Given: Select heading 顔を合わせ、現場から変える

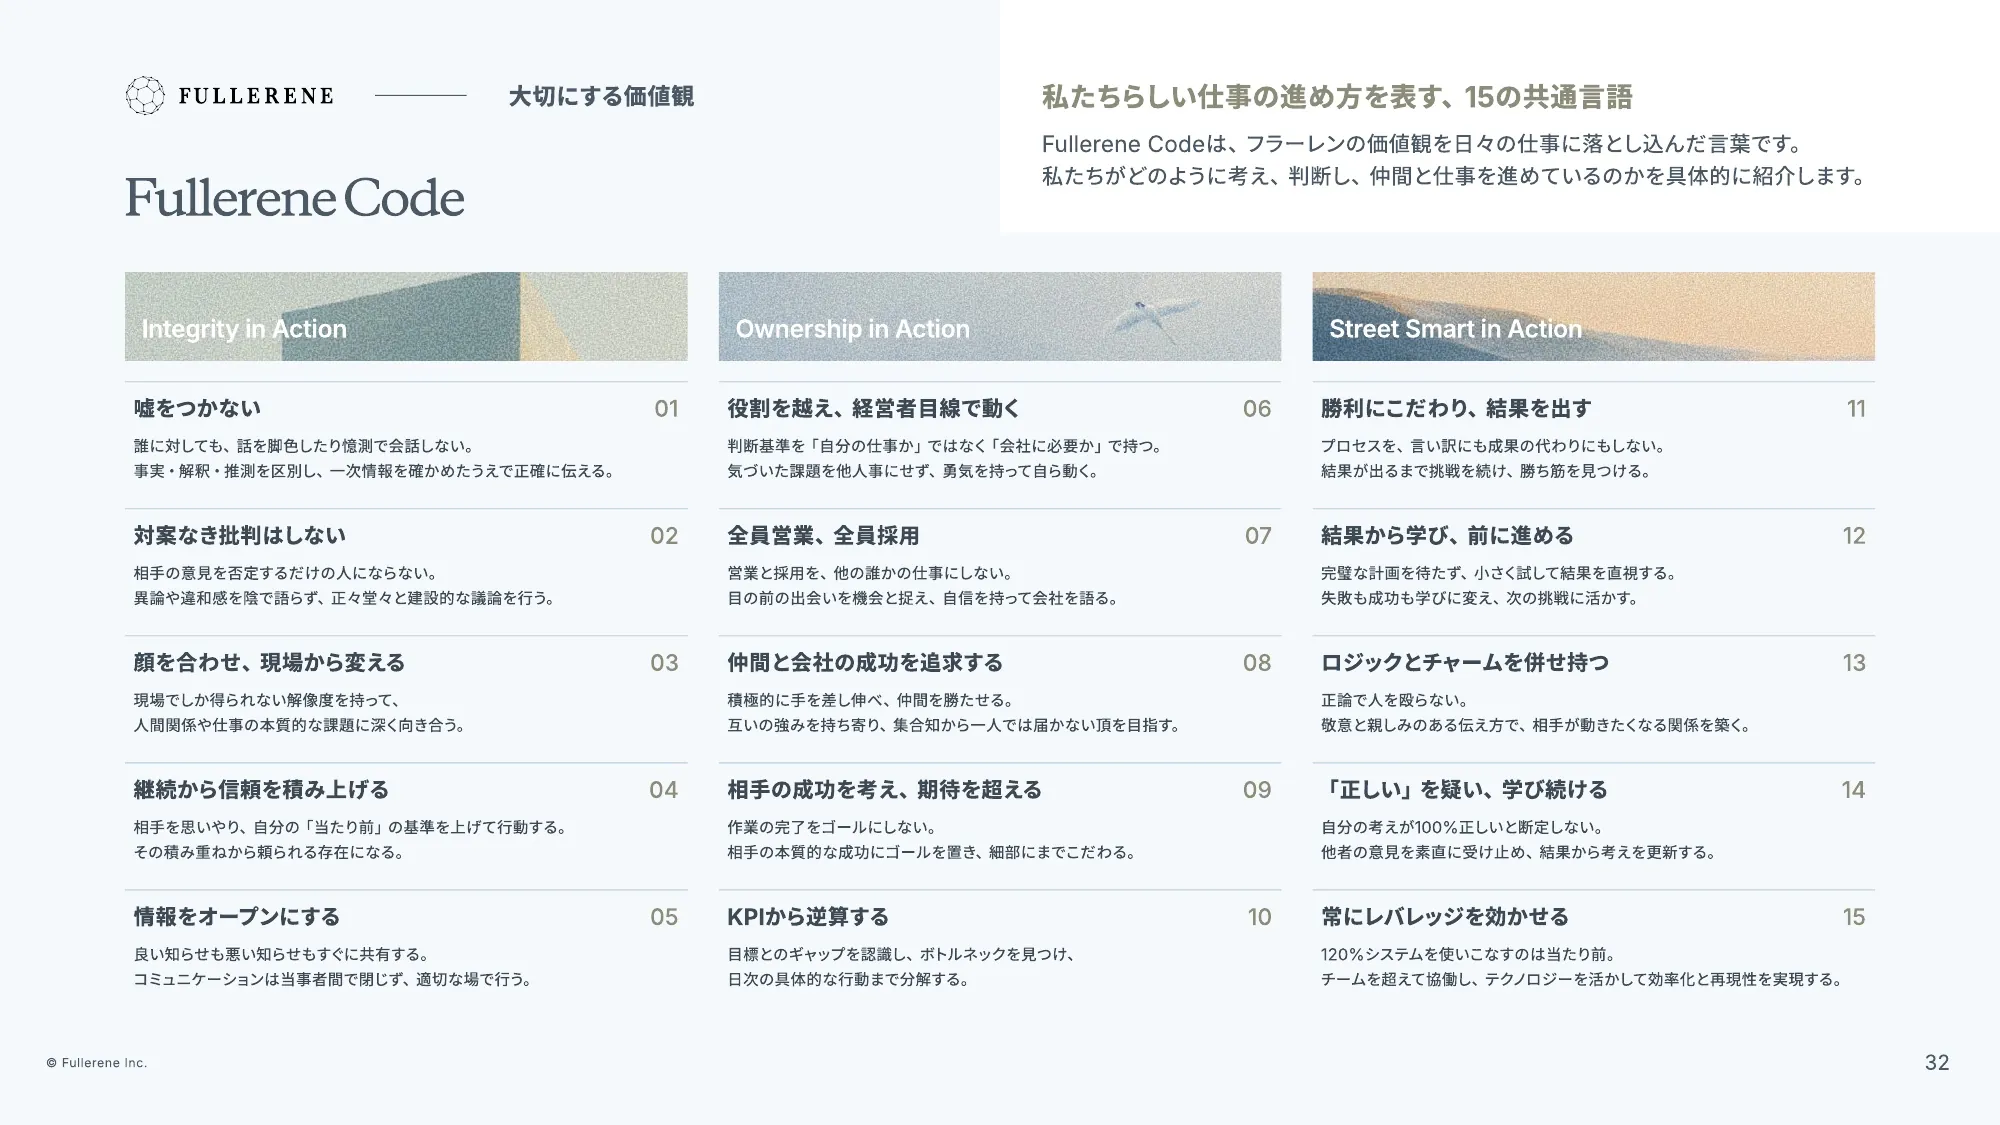Looking at the screenshot, I should (x=270, y=662).
